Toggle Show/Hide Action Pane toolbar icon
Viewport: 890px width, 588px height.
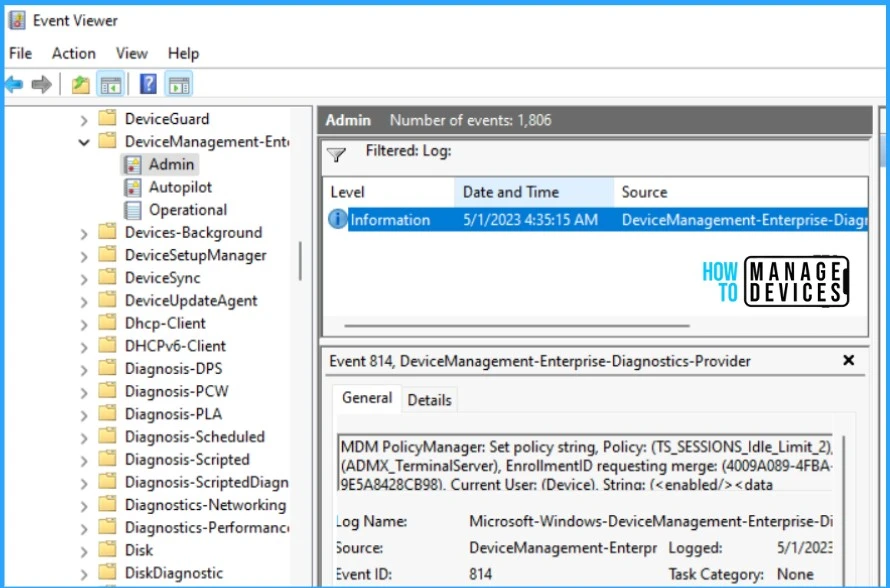click(x=179, y=85)
